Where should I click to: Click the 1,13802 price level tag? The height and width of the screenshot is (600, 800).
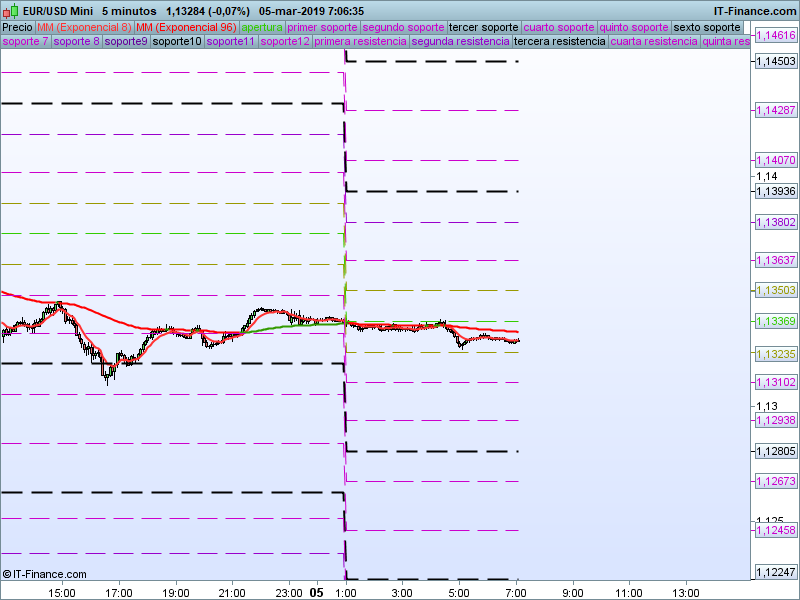[x=776, y=222]
